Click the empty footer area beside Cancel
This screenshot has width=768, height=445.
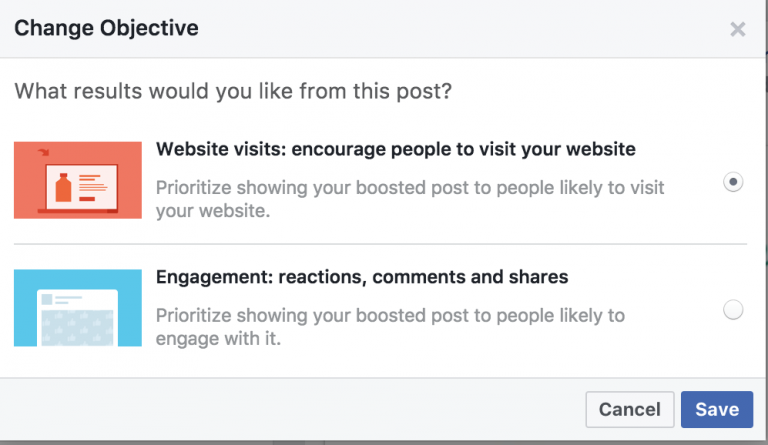point(300,409)
